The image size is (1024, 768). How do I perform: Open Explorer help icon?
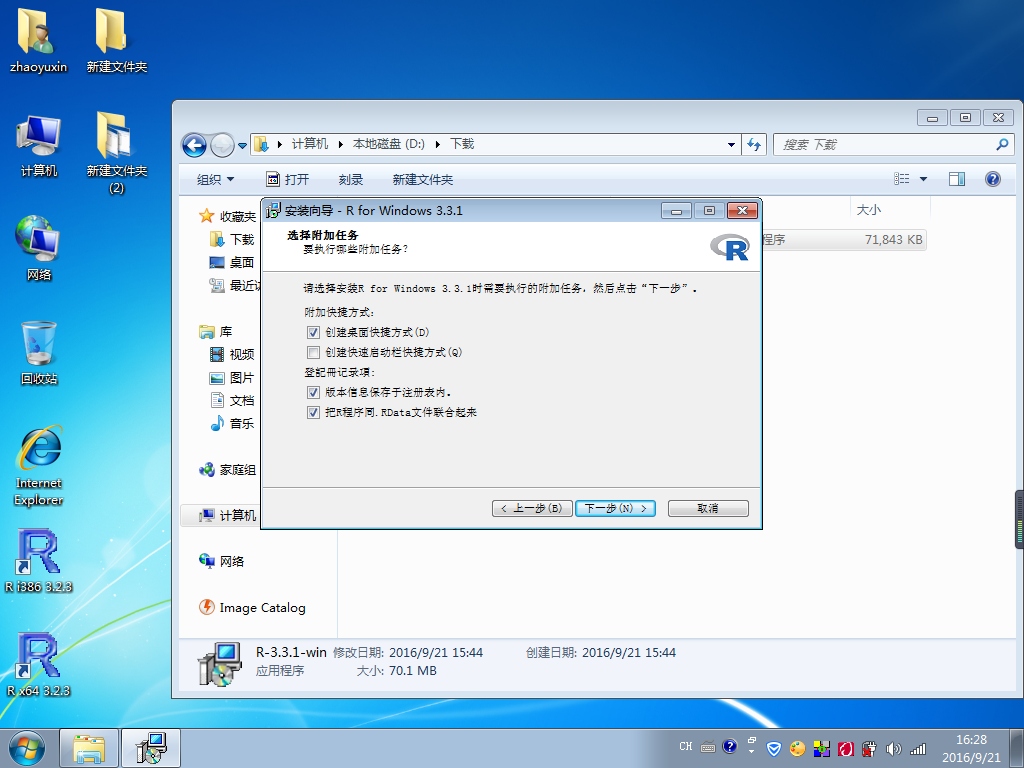pyautogui.click(x=993, y=179)
